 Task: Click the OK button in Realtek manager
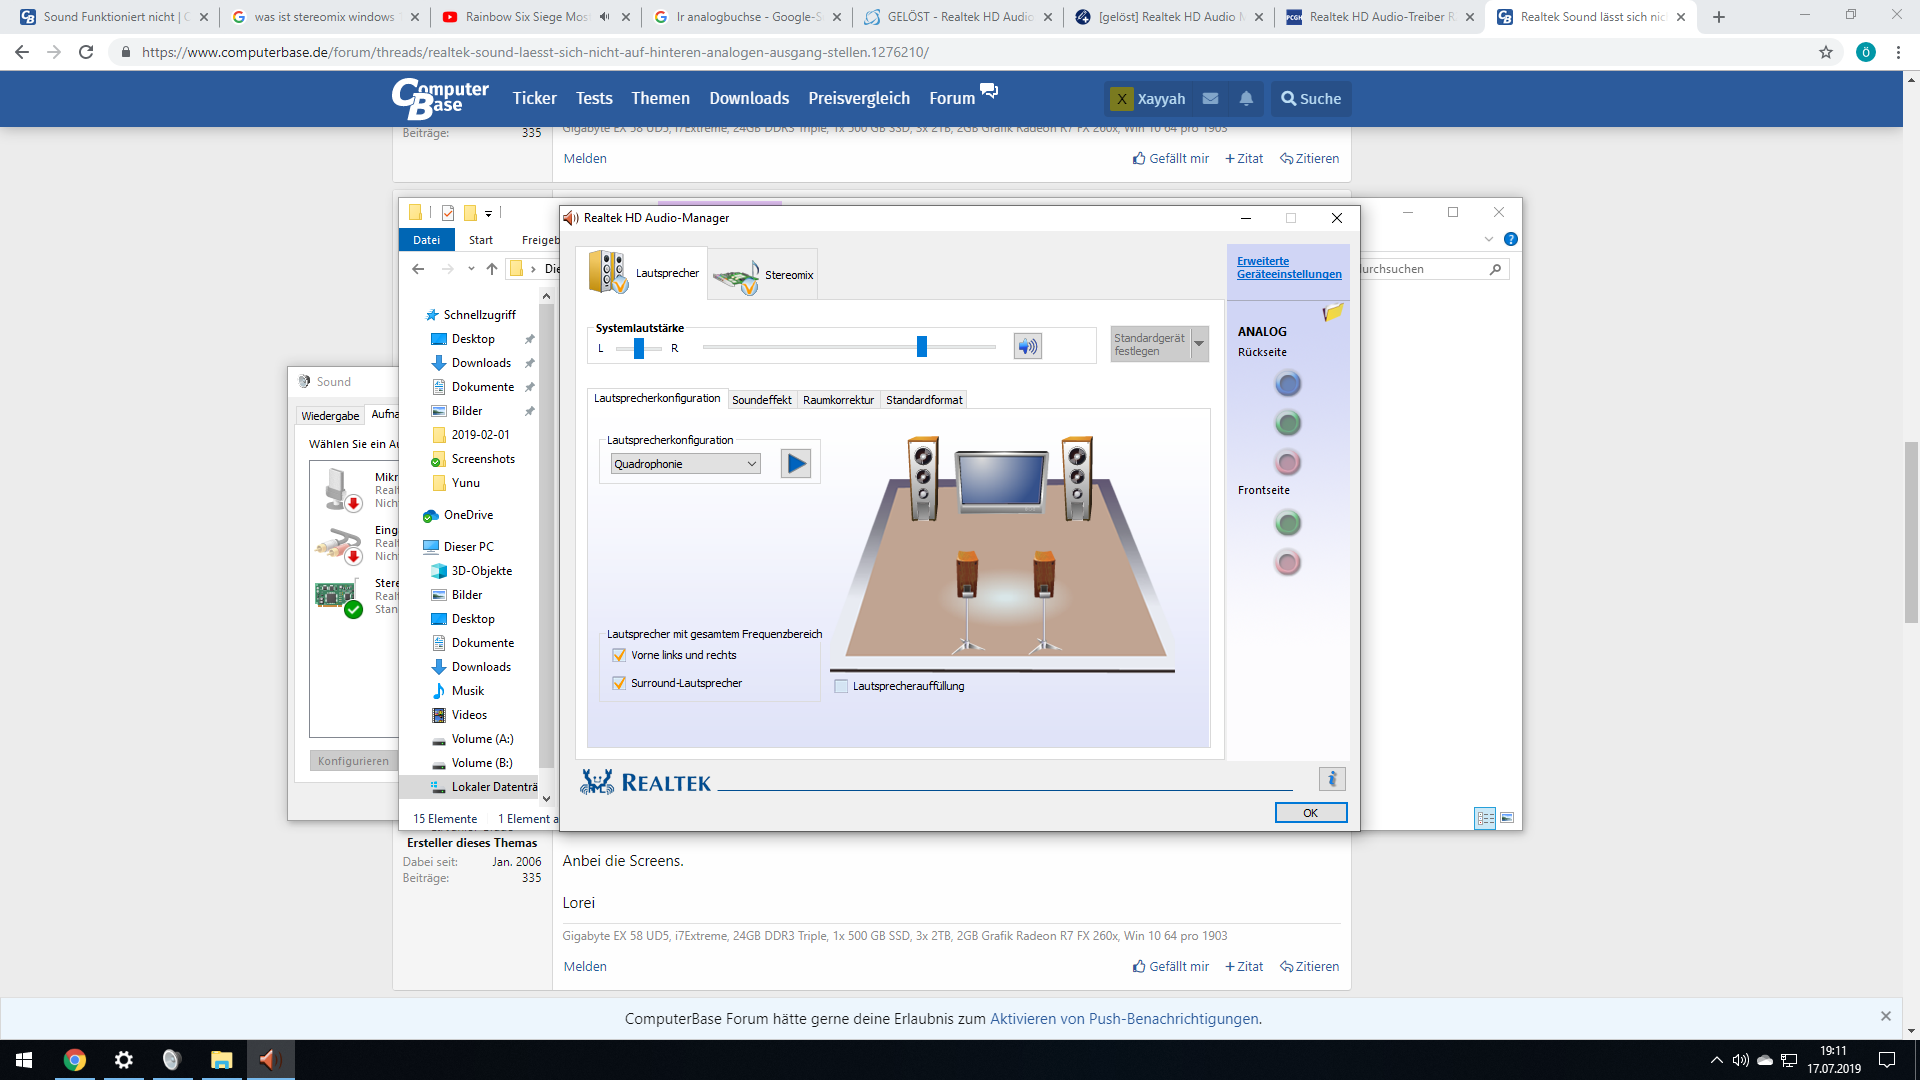coord(1310,813)
